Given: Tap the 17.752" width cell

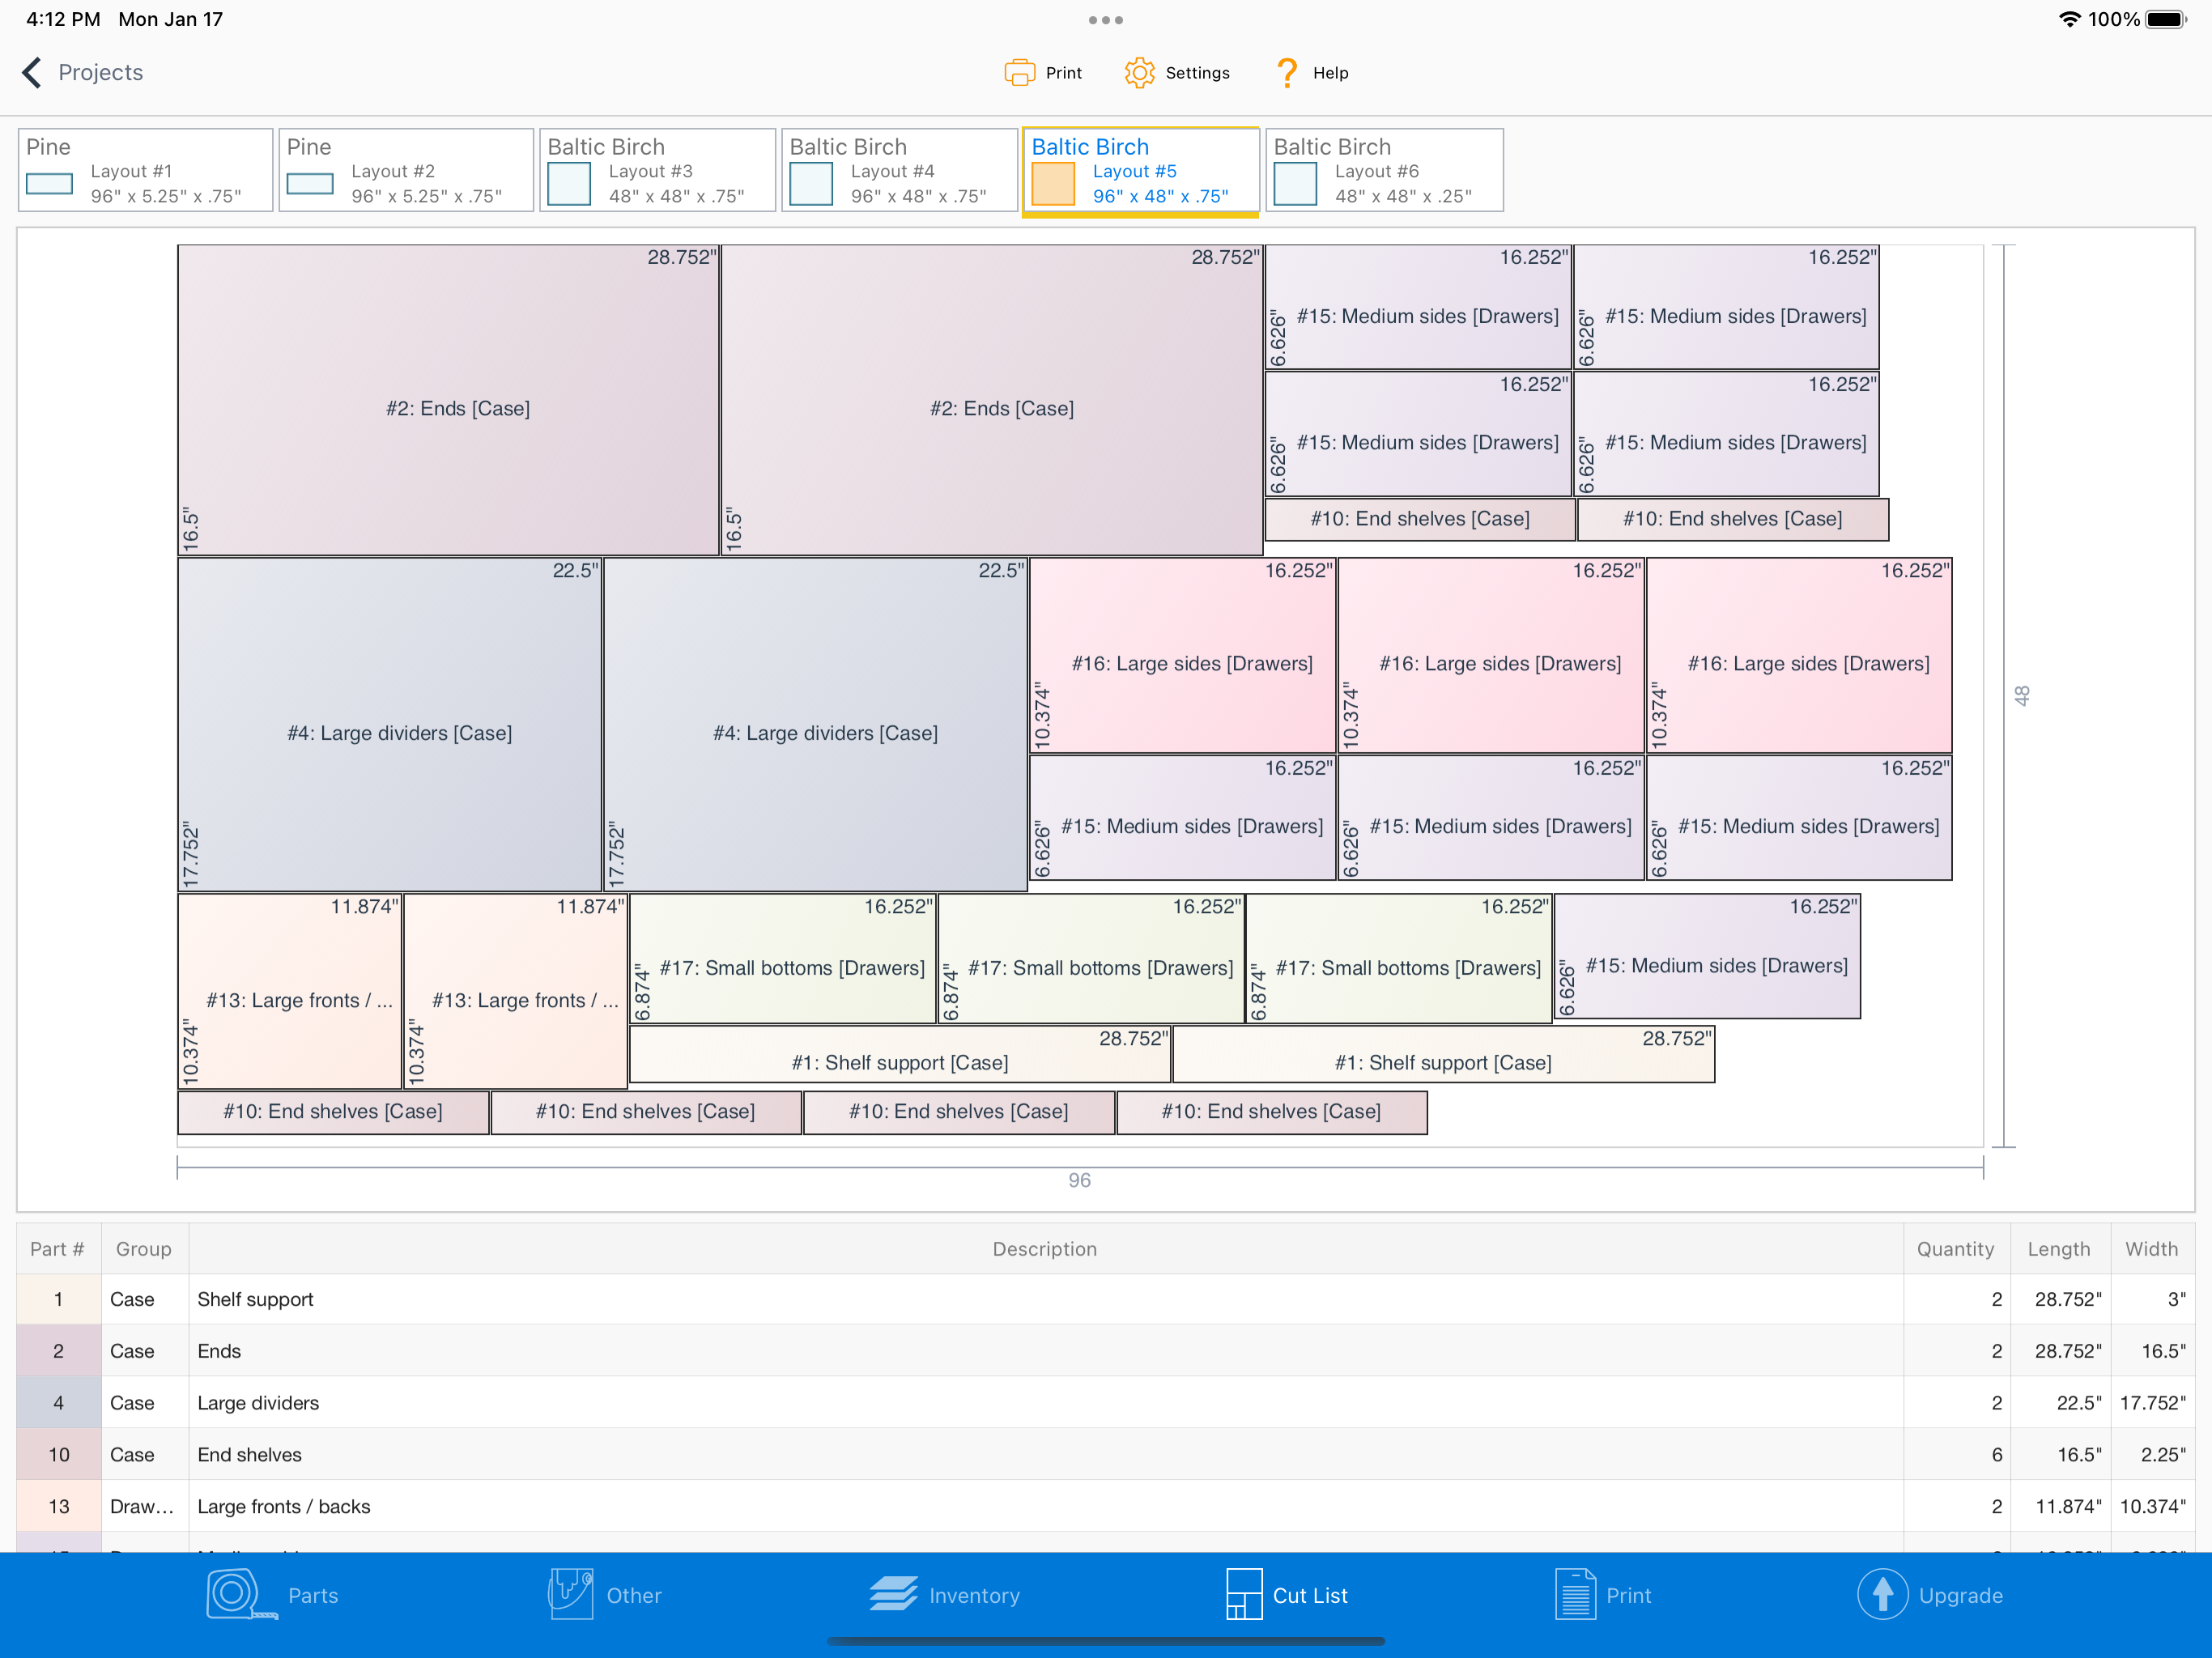Looking at the screenshot, I should (x=2153, y=1403).
